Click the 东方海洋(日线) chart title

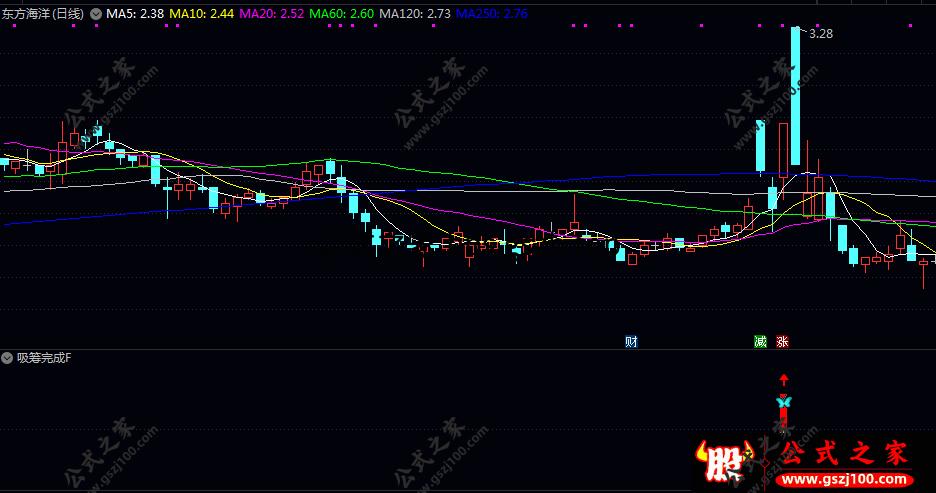coord(43,14)
